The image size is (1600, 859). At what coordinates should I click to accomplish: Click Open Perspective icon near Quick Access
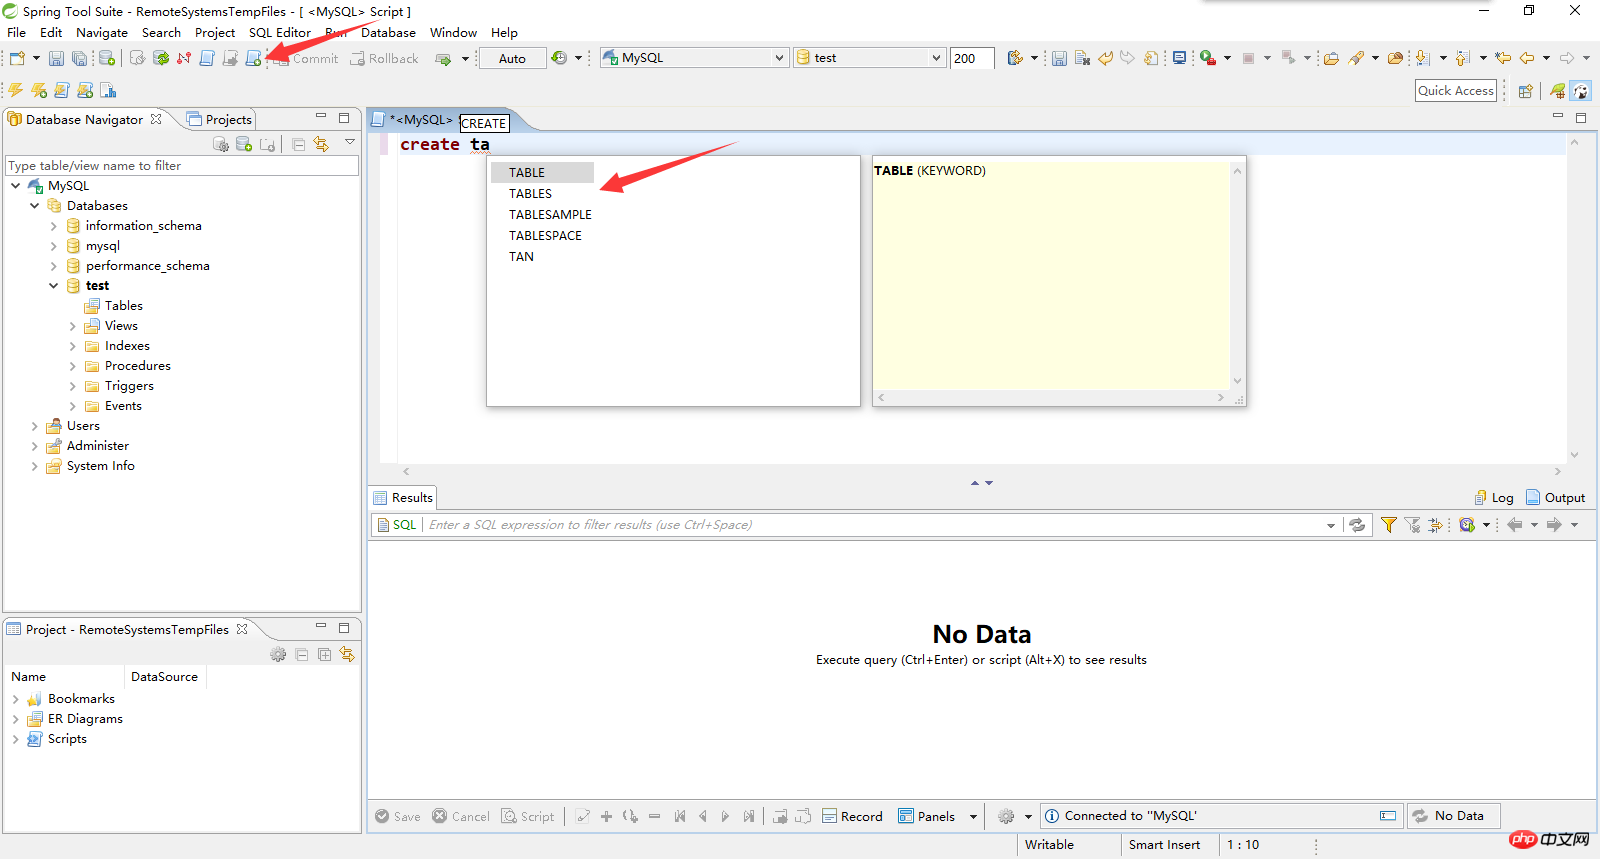pyautogui.click(x=1526, y=91)
